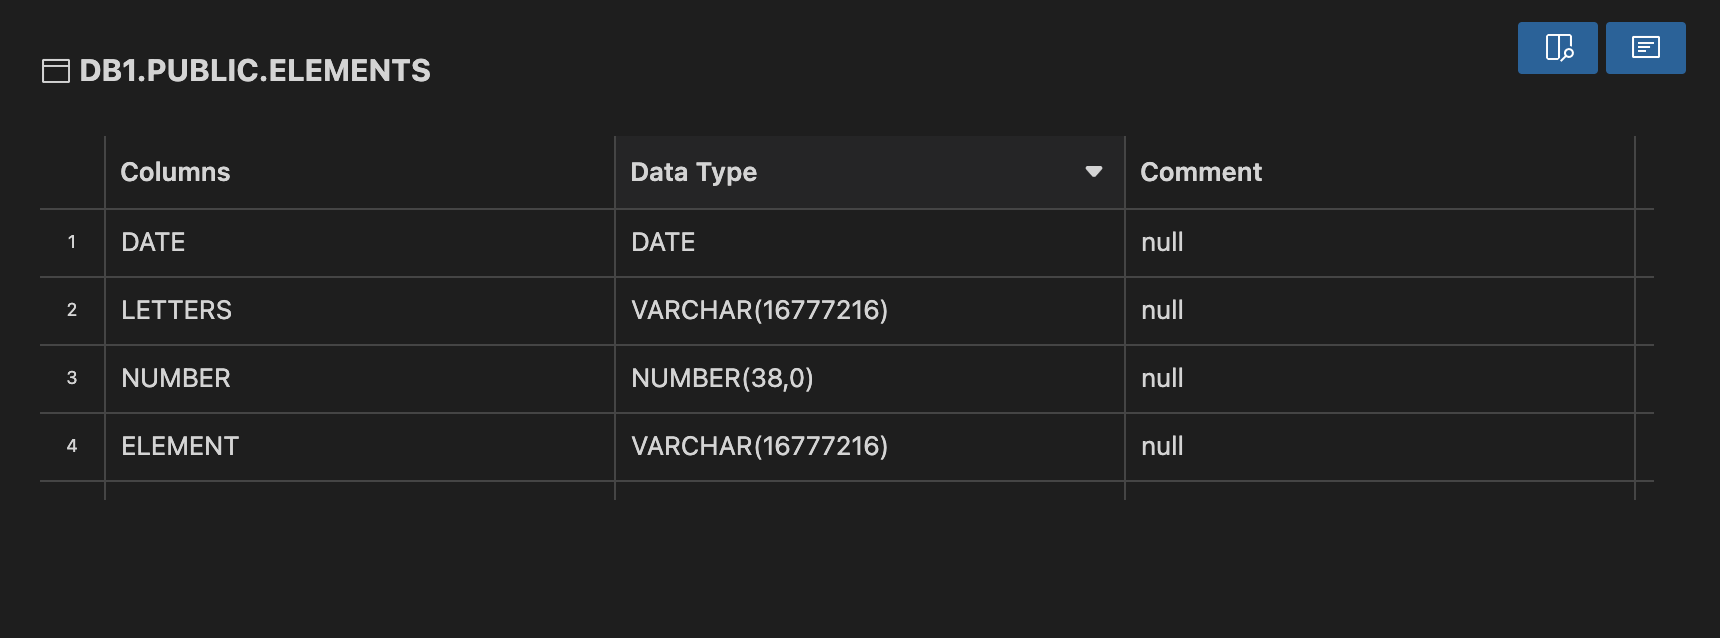Viewport: 1720px width, 638px height.
Task: Select the NUMBER column name cell
Action: coord(176,378)
